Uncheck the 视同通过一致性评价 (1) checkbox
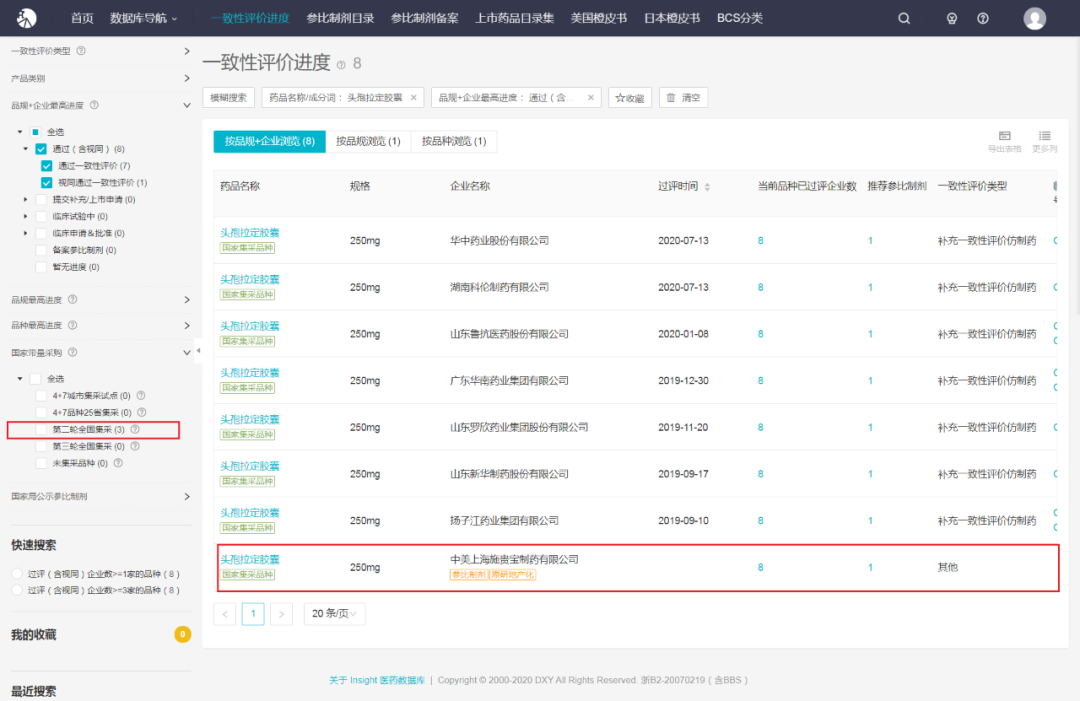Screen dimensions: 1080x701 [x=47, y=182]
